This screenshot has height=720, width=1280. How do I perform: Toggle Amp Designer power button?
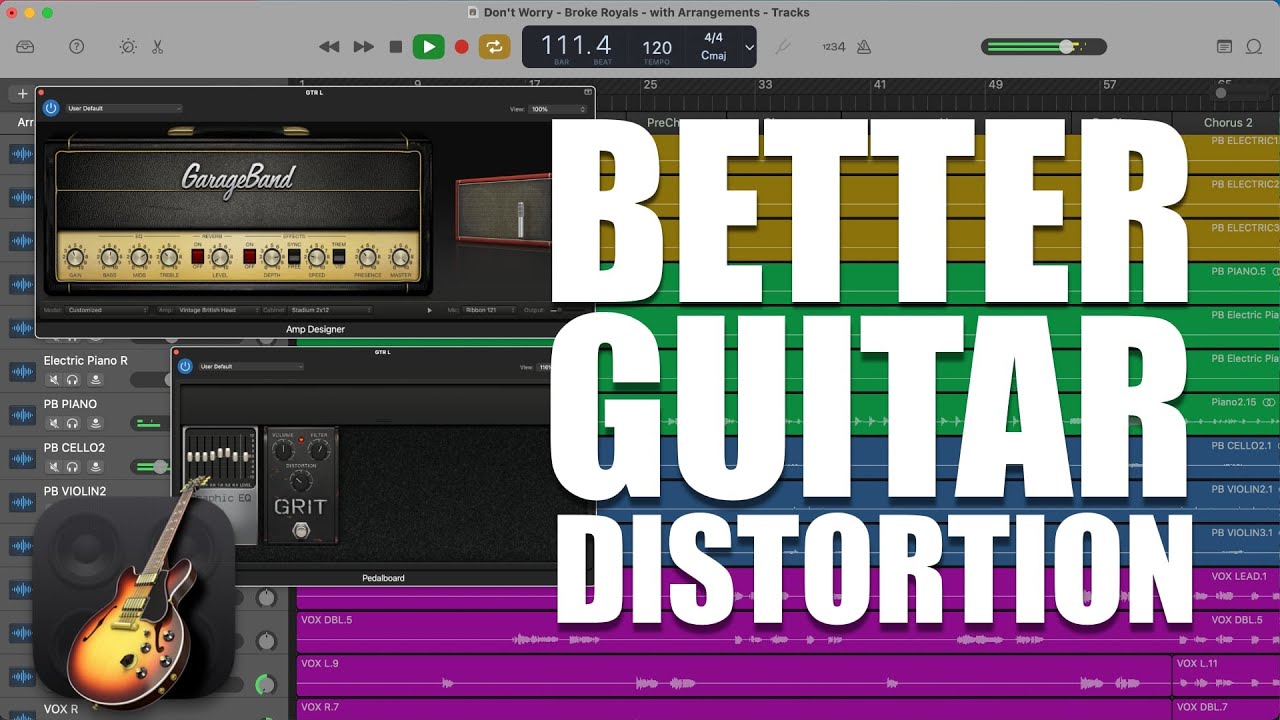pos(51,108)
